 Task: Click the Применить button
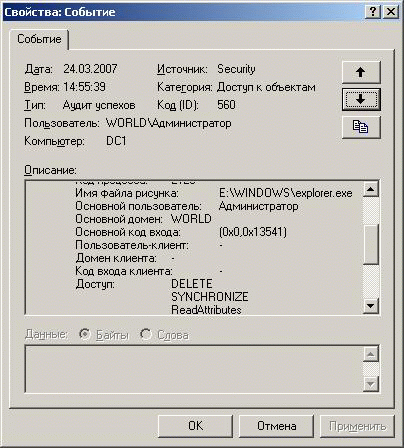click(x=357, y=426)
